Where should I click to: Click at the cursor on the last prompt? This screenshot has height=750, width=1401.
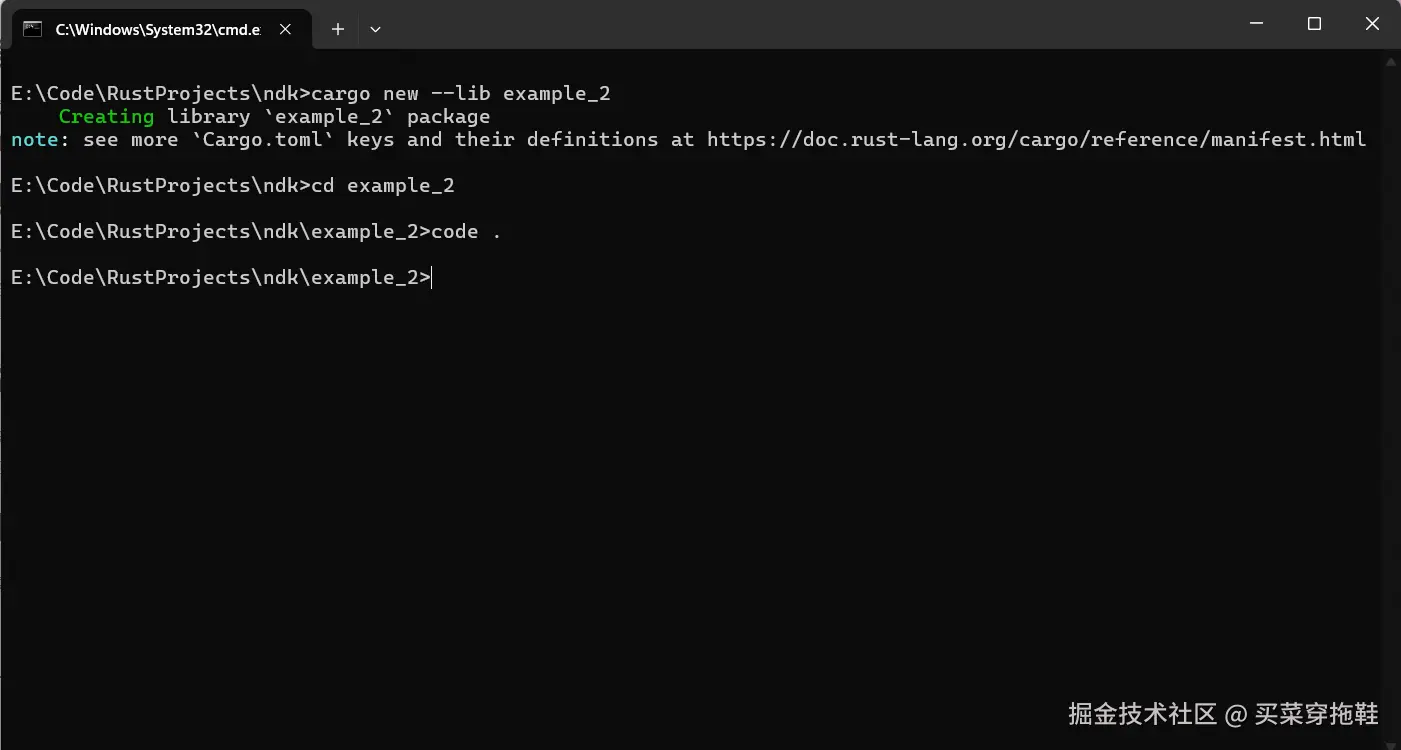[432, 278]
